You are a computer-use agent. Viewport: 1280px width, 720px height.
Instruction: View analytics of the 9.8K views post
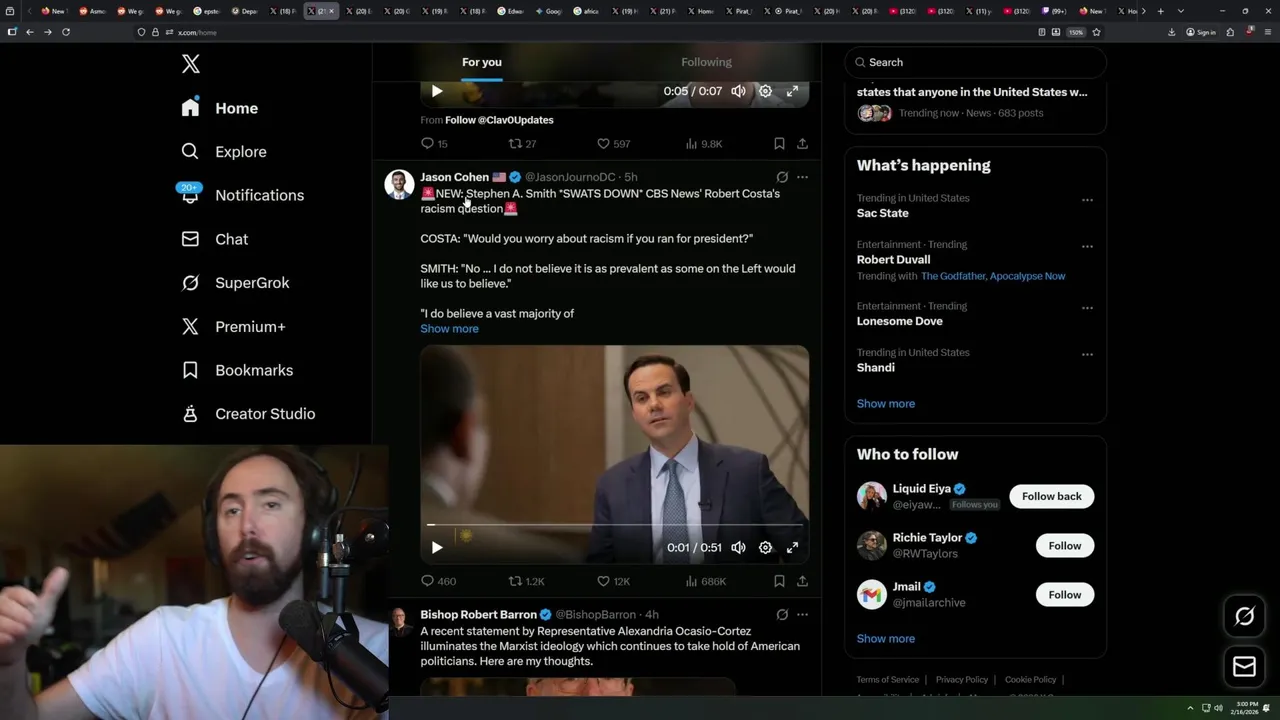pos(704,144)
